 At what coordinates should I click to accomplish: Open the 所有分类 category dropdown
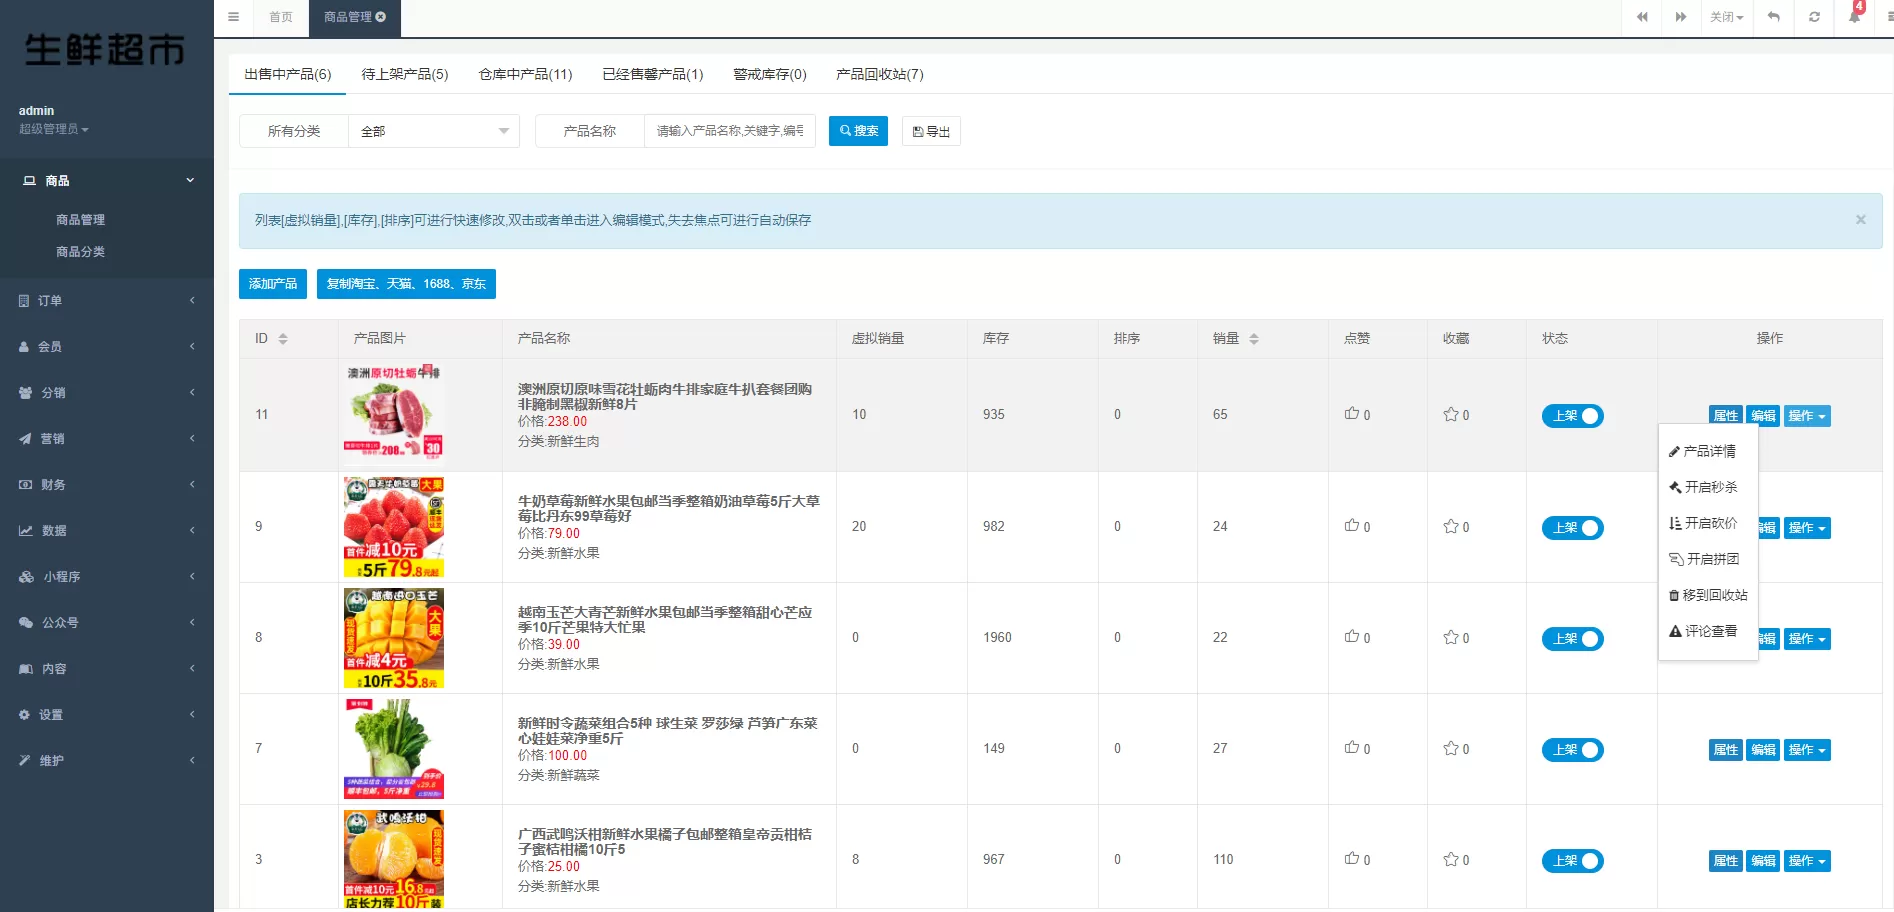[433, 131]
